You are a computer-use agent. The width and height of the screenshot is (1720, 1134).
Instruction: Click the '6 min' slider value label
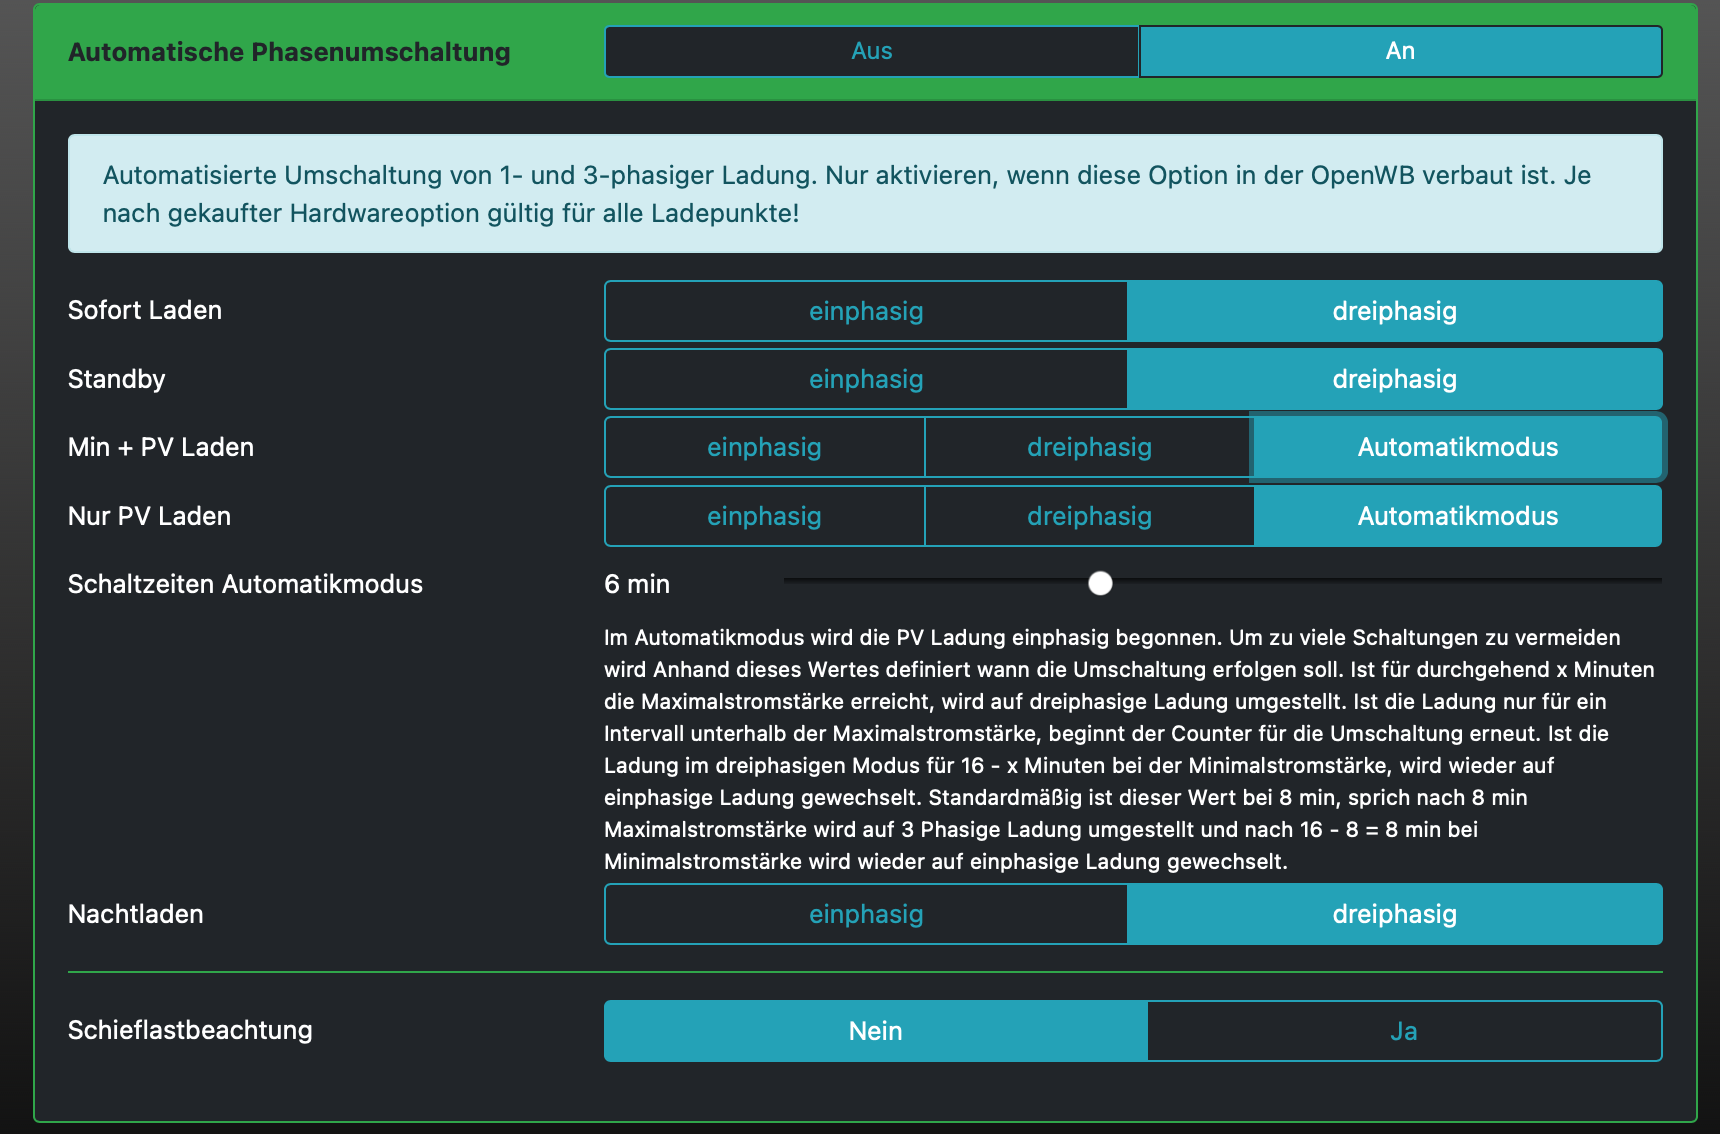tap(637, 584)
